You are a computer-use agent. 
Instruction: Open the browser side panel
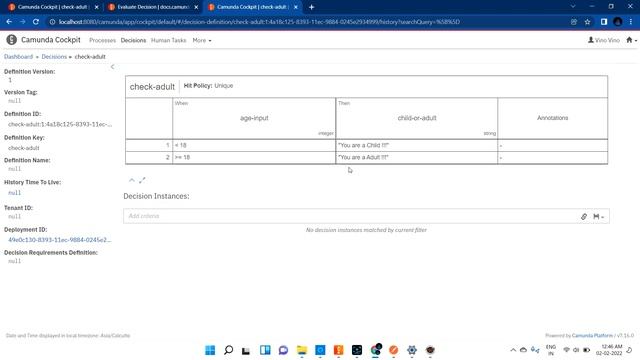pyautogui.click(x=604, y=22)
